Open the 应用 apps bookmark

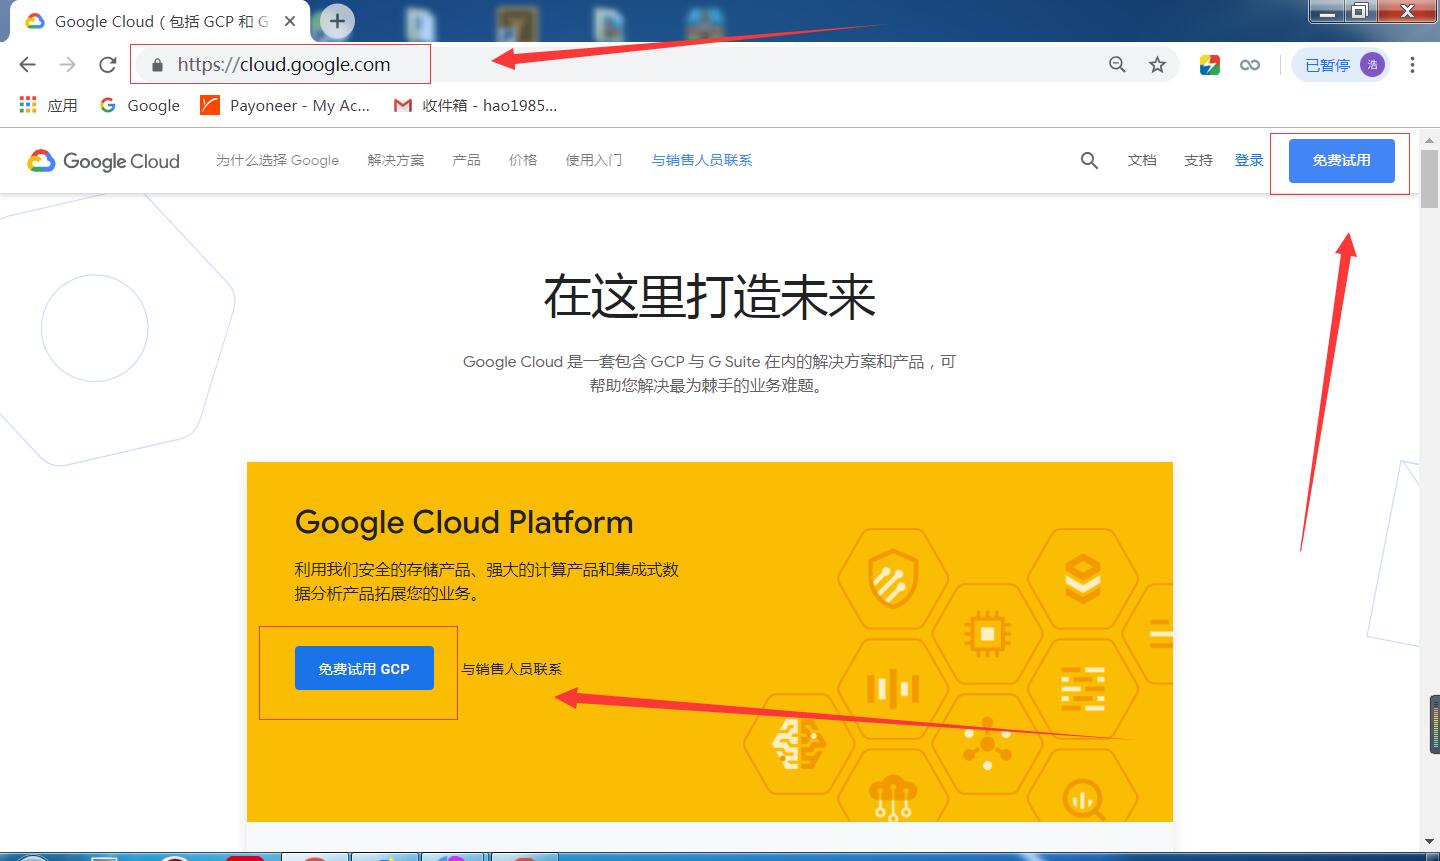[x=48, y=105]
